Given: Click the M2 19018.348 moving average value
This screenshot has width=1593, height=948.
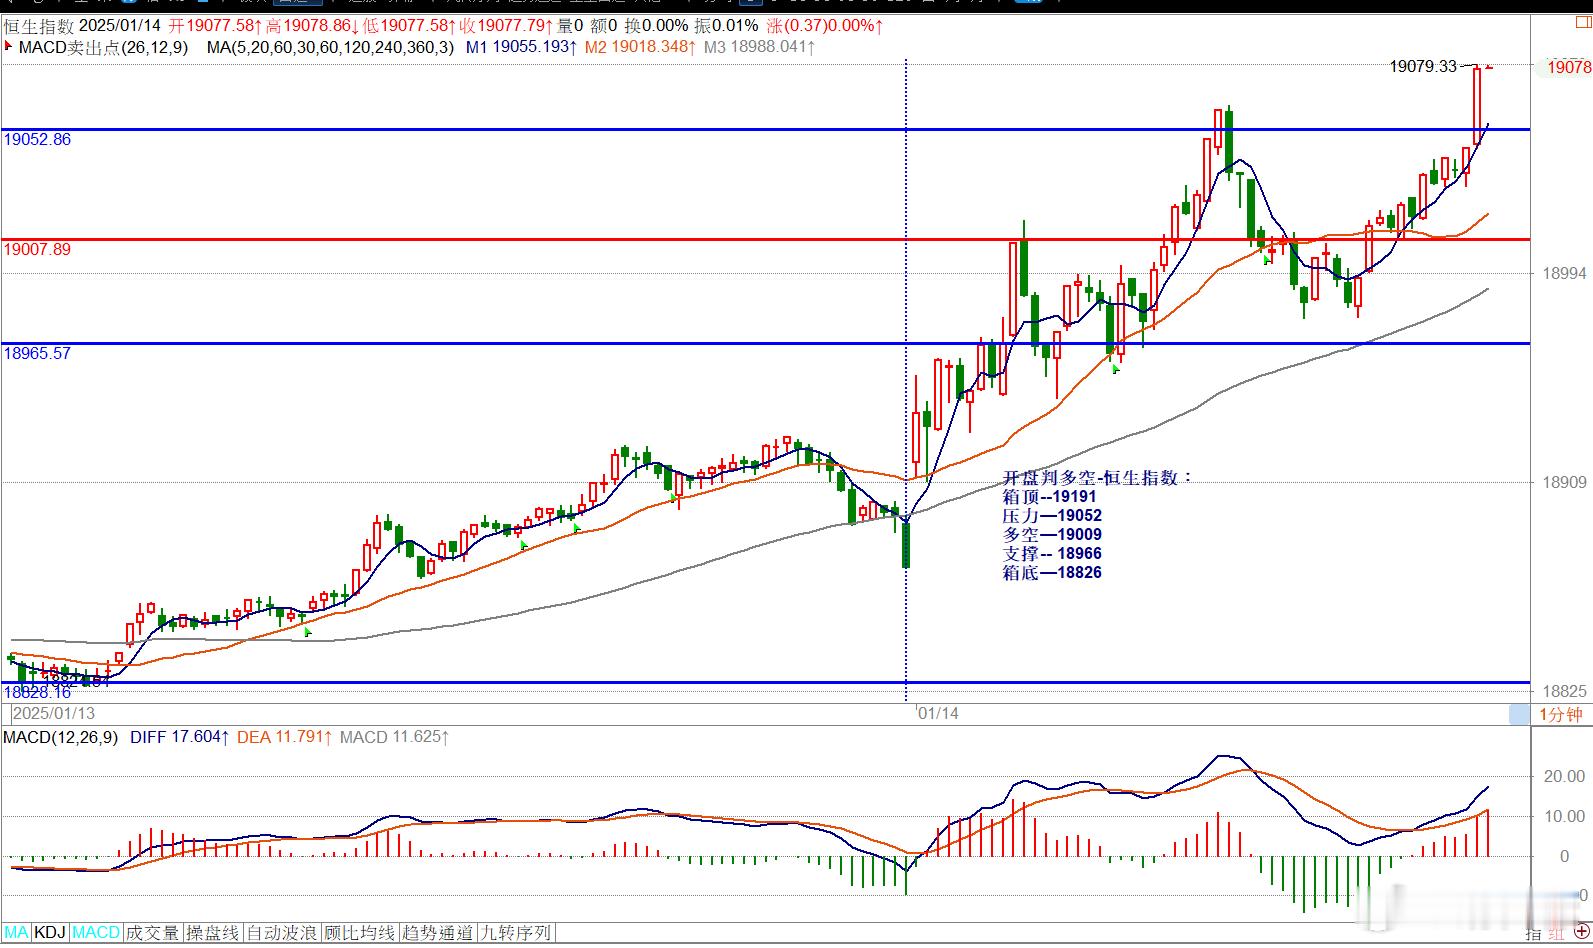Looking at the screenshot, I should point(640,46).
